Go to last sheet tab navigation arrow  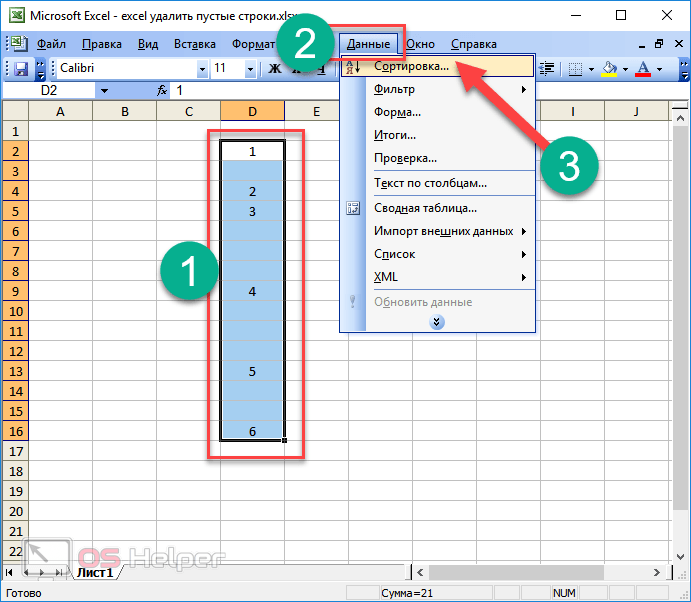[59, 572]
